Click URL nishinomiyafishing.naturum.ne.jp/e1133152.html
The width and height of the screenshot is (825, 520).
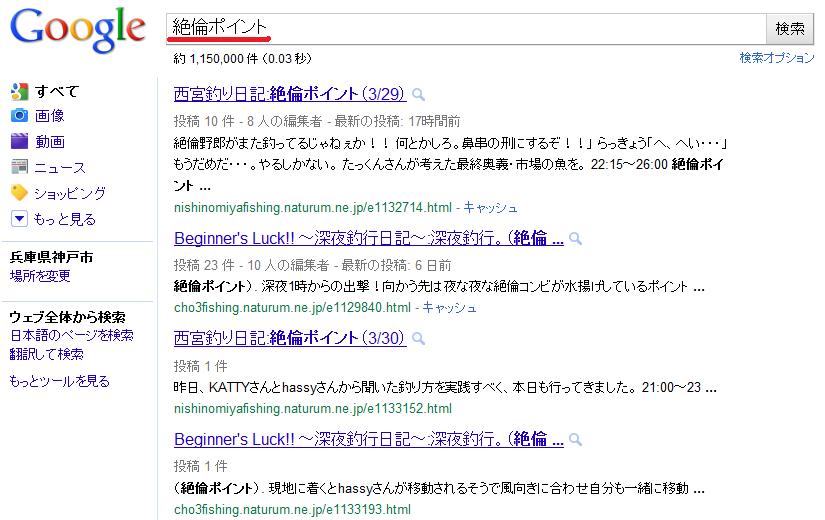click(313, 408)
